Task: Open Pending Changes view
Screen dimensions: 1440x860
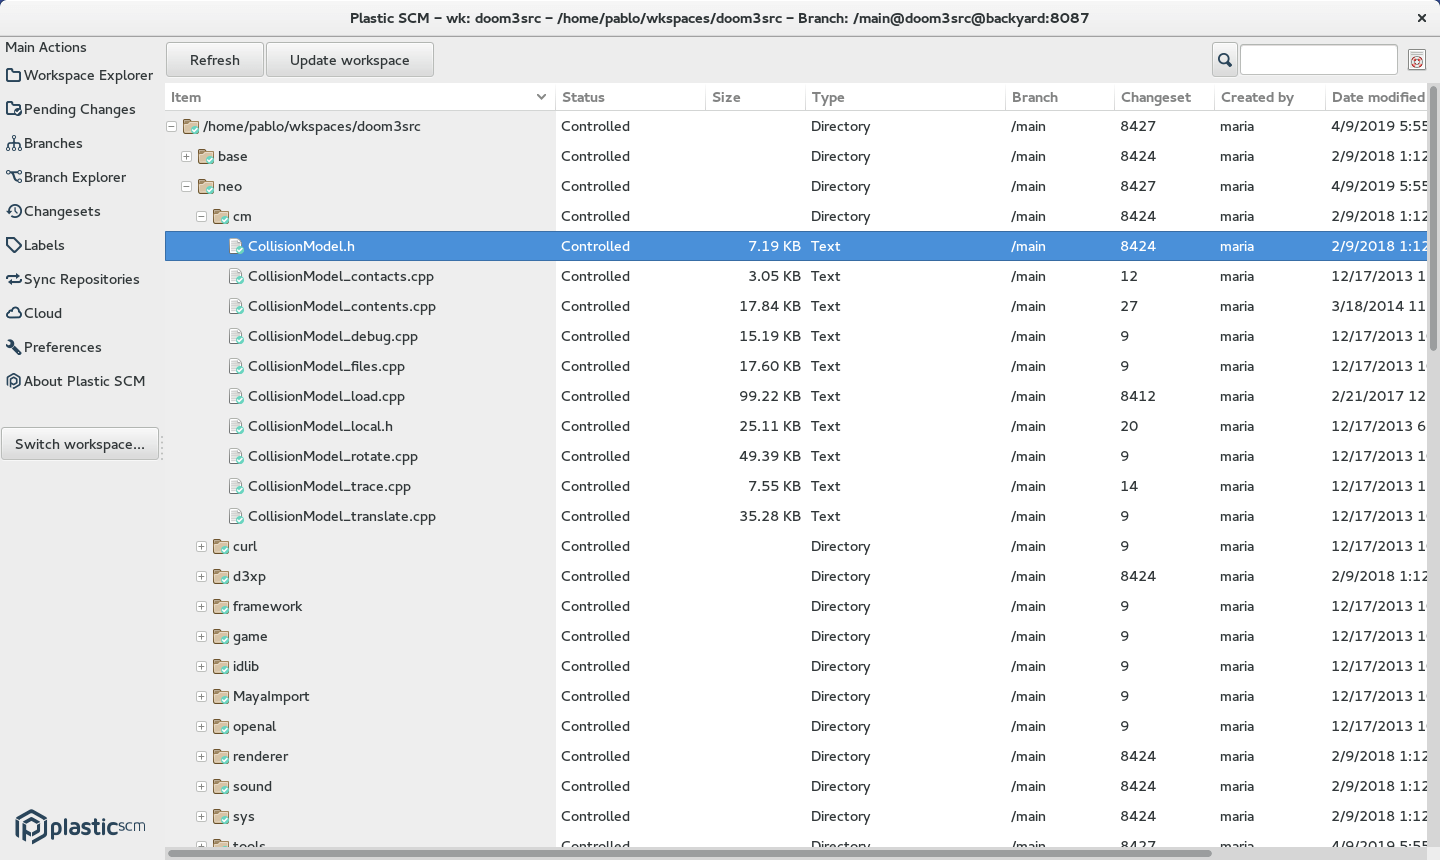Action: (71, 109)
